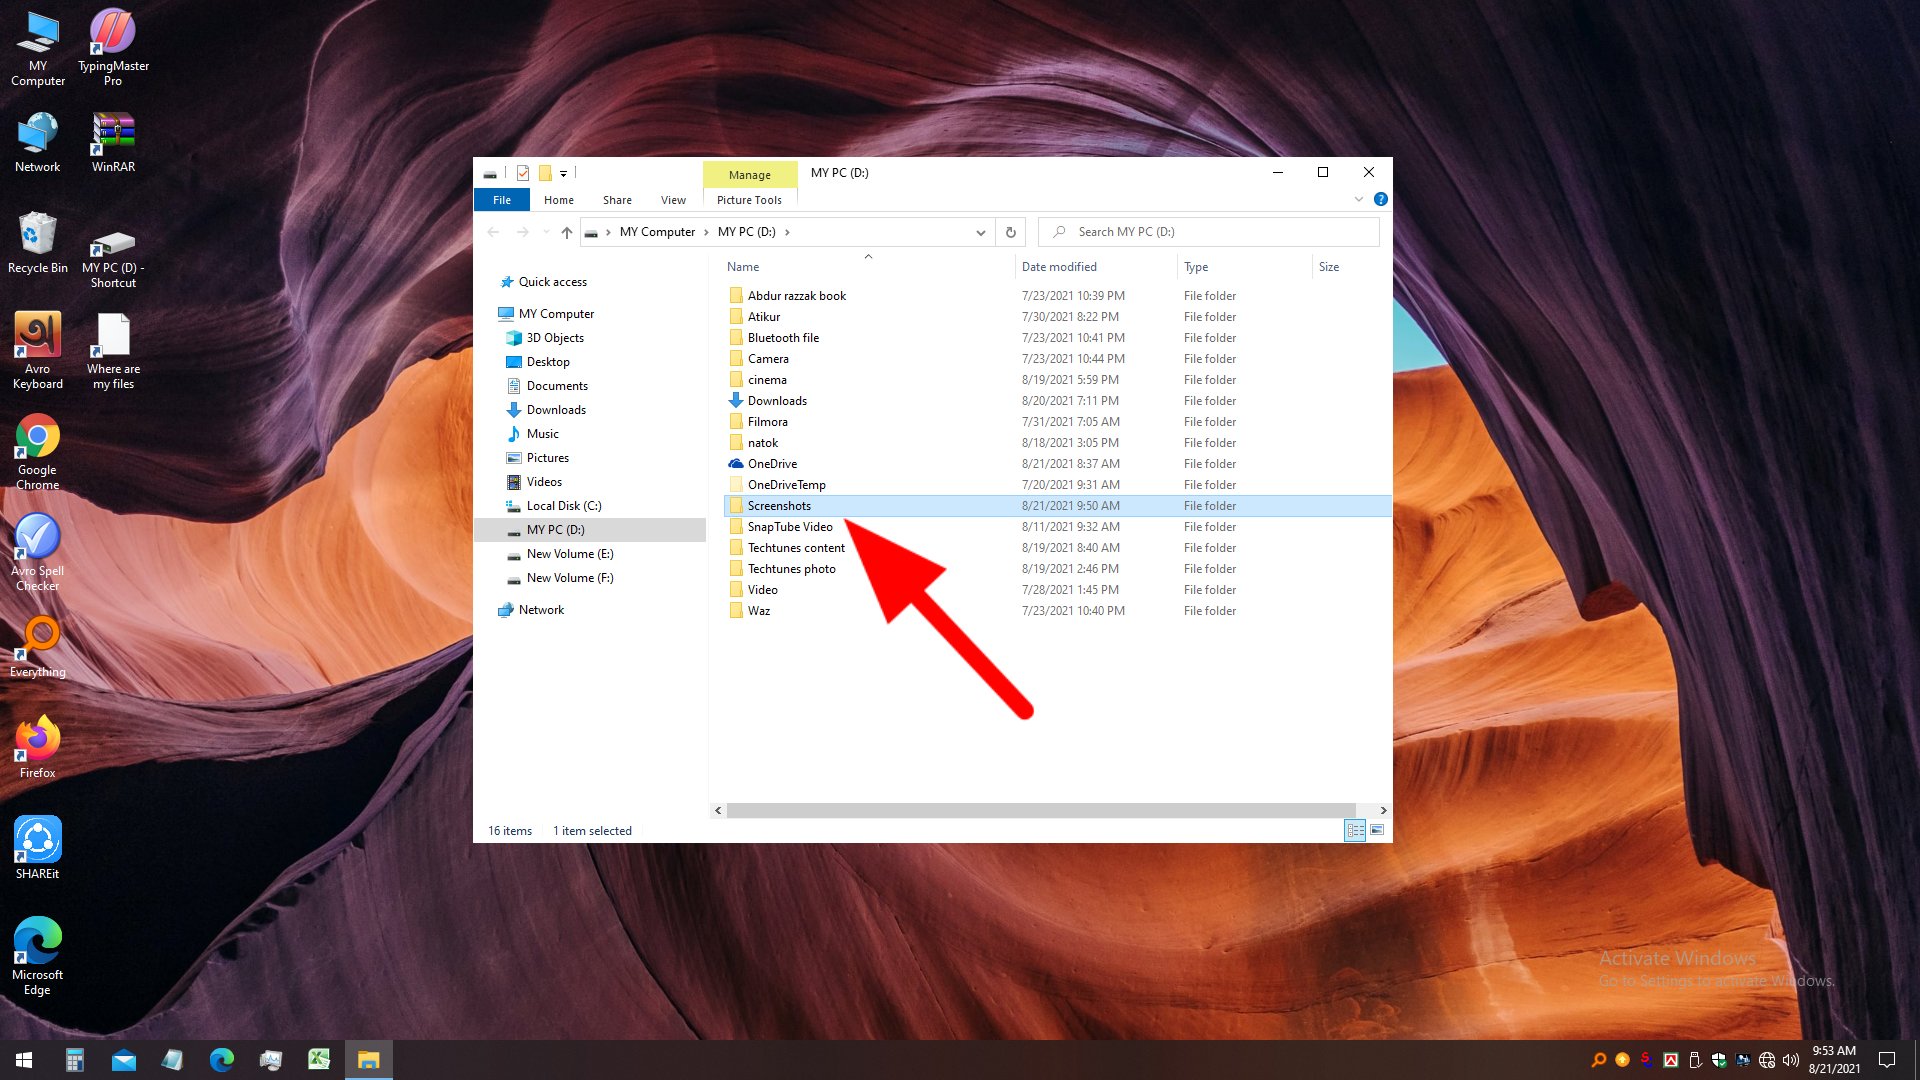Click the speaker icon in system tray

click(x=1792, y=1059)
